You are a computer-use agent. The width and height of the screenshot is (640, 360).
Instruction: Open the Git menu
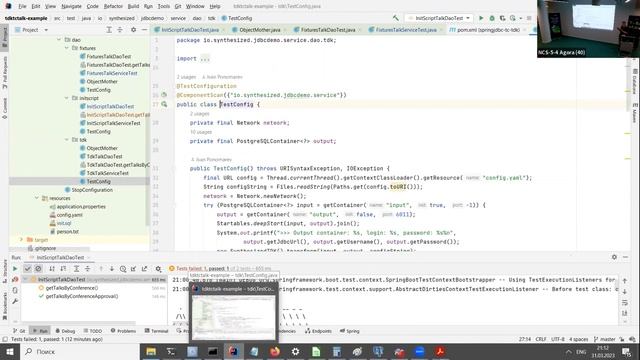click(x=178, y=6)
